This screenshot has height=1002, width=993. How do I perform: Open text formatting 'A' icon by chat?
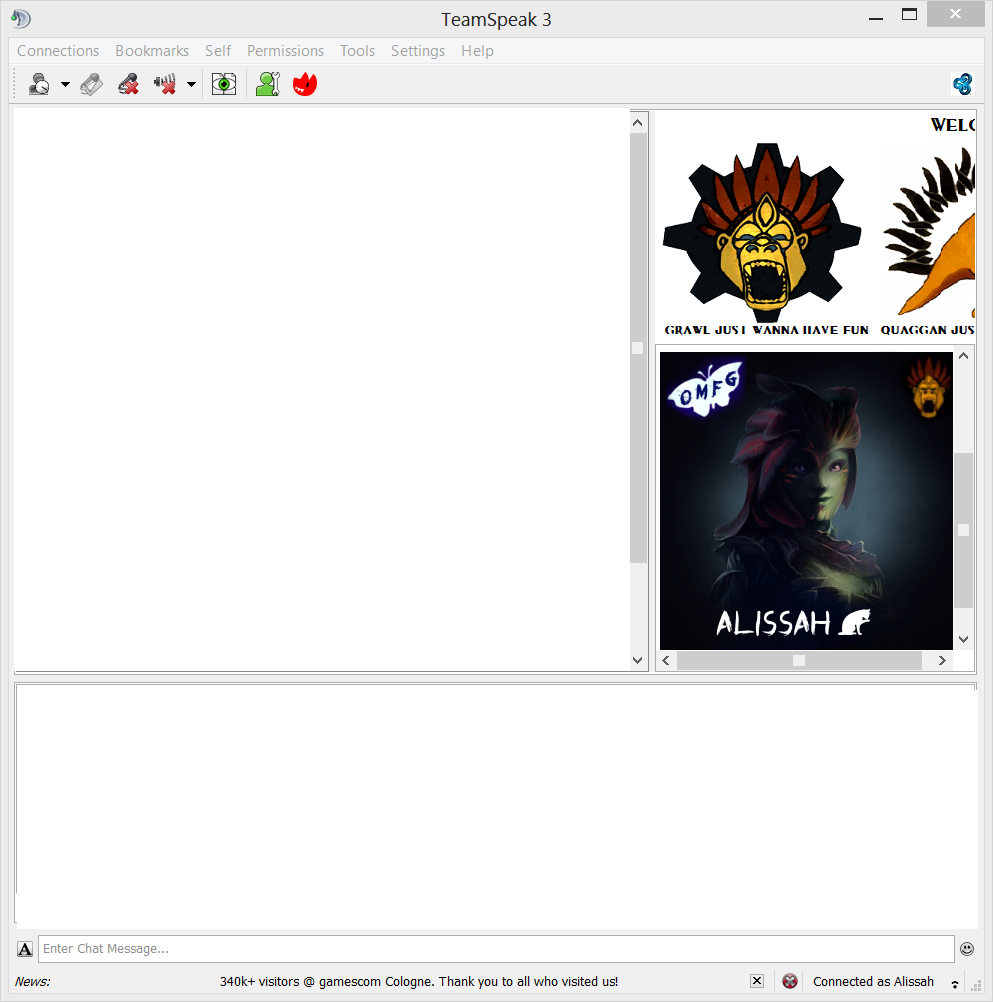pos(25,949)
